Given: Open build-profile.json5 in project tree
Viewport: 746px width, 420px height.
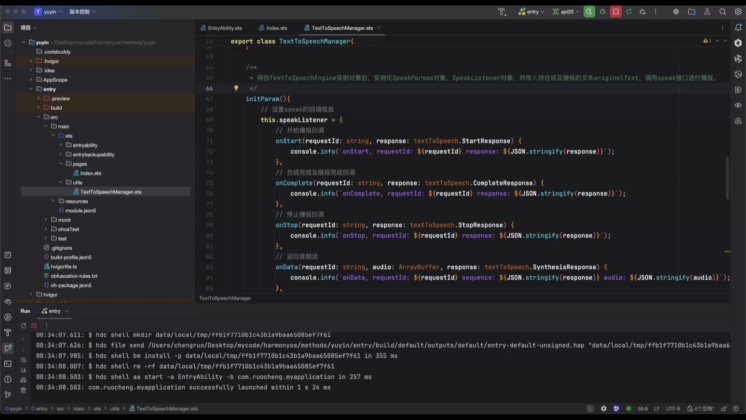Looking at the screenshot, I should [x=70, y=257].
